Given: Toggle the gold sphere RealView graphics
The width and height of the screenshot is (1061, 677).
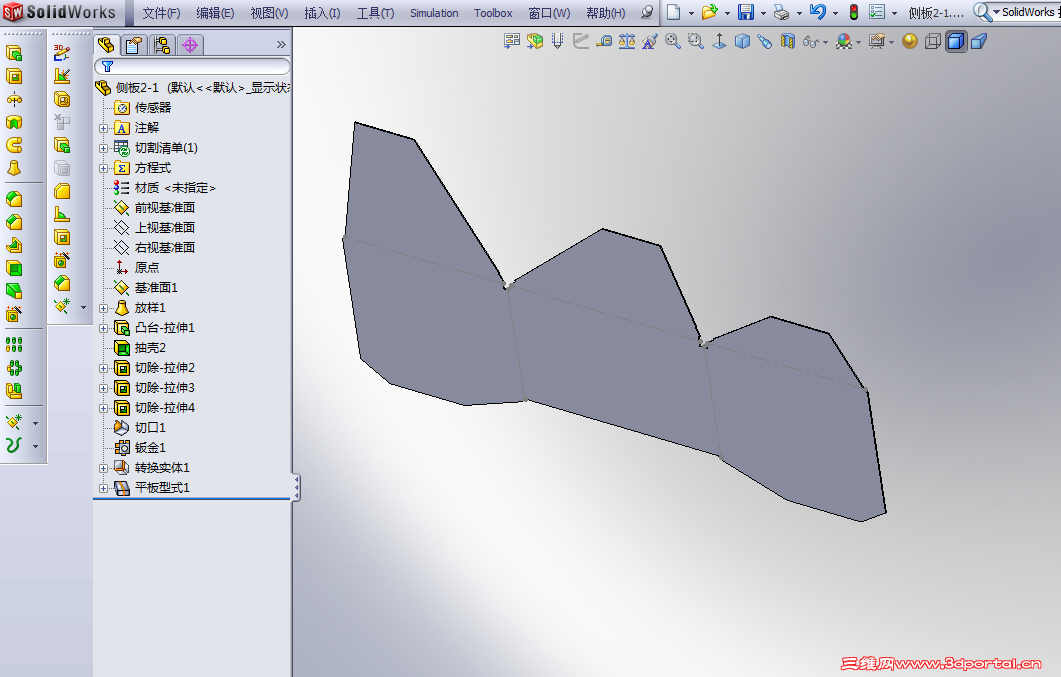Looking at the screenshot, I should 910,42.
